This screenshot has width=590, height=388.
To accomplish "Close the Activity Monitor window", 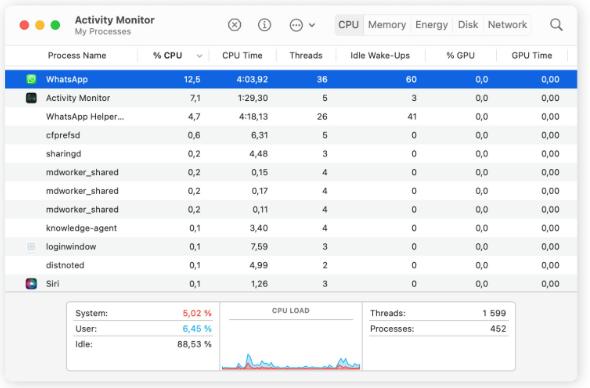I will point(24,25).
